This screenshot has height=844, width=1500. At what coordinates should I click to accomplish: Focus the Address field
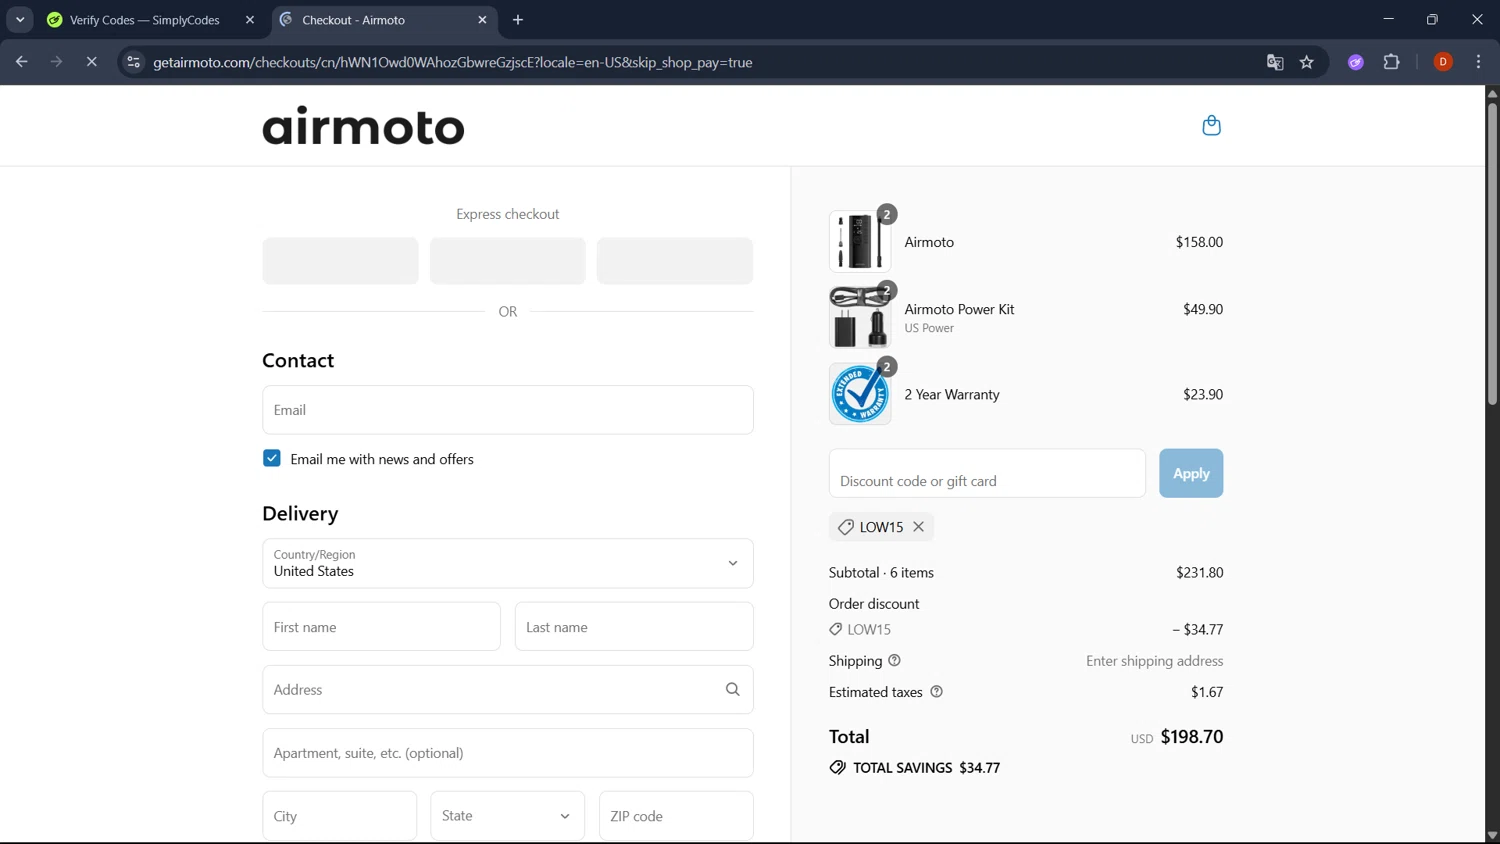click(x=508, y=690)
